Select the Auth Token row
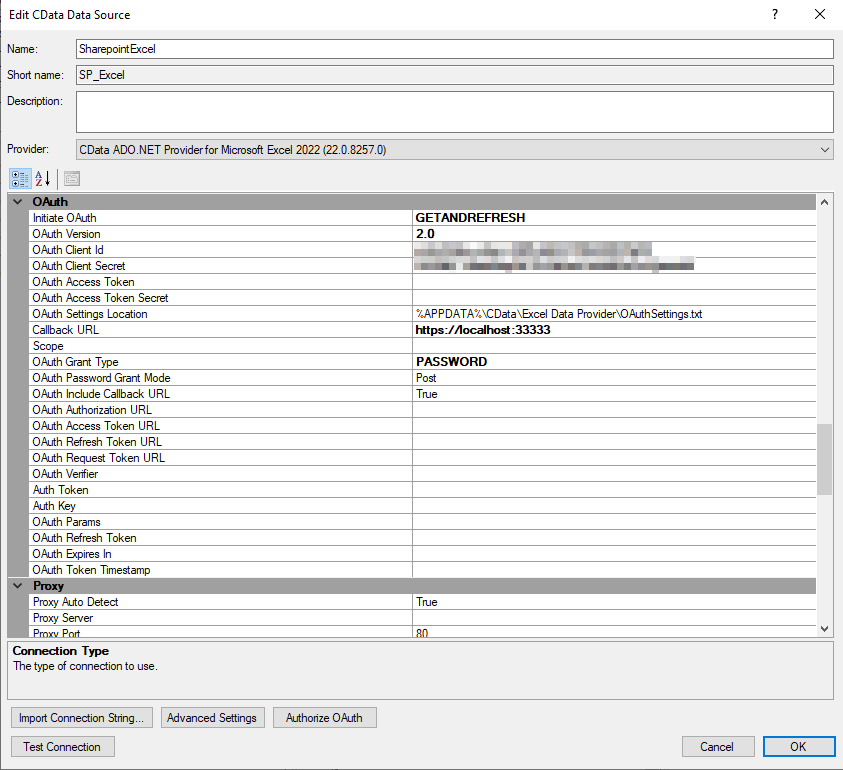This screenshot has width=843, height=770. [422, 490]
